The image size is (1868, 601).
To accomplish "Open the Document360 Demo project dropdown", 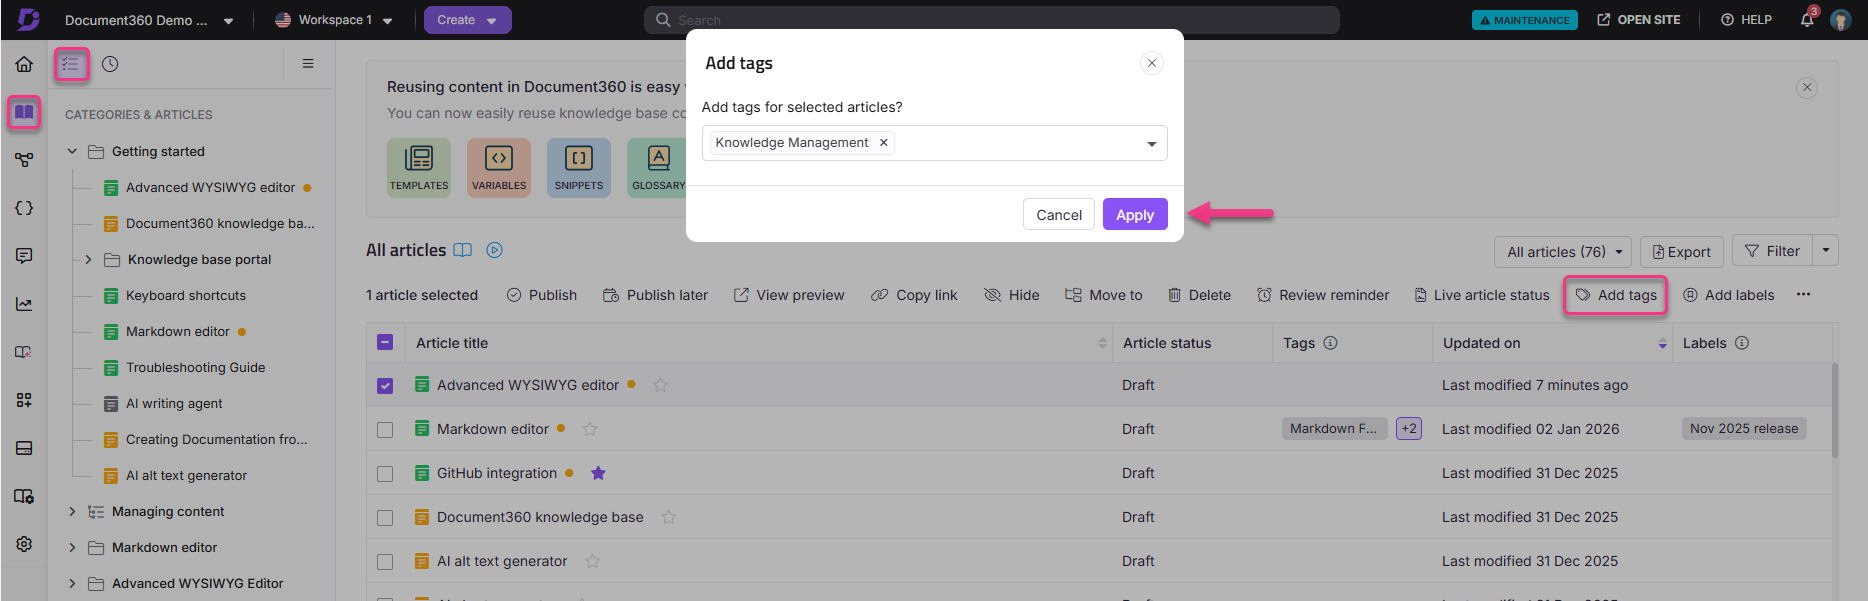I will pos(149,20).
